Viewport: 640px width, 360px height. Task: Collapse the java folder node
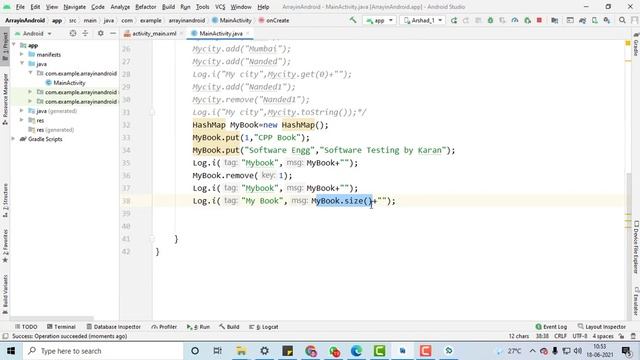(x=22, y=64)
